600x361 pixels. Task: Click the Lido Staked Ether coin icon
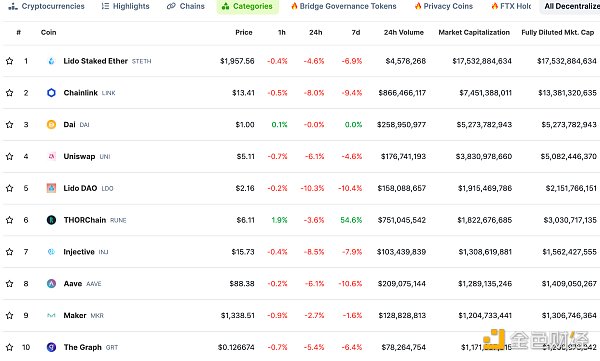(51, 61)
